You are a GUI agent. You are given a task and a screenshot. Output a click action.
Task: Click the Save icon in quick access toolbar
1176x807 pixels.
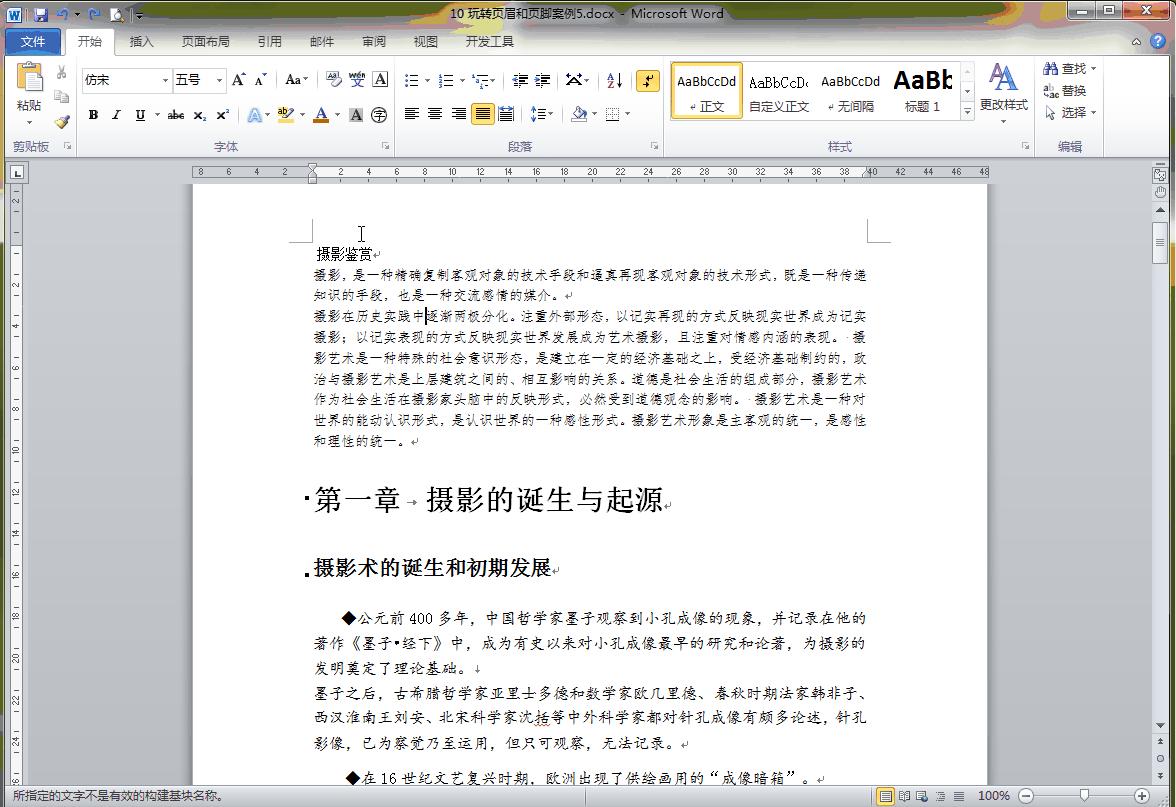[x=40, y=14]
